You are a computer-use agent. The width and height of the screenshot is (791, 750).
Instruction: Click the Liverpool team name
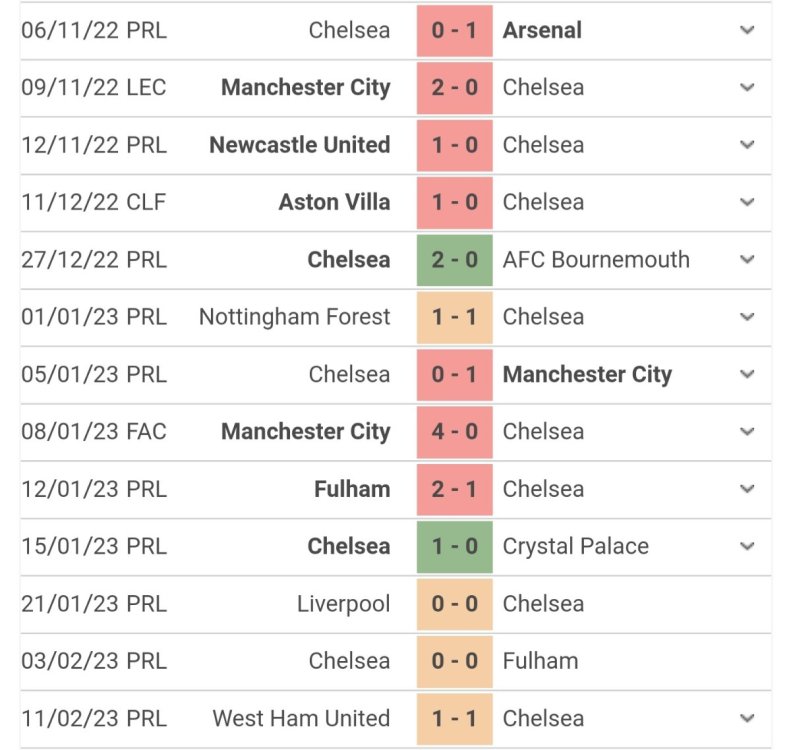point(343,604)
